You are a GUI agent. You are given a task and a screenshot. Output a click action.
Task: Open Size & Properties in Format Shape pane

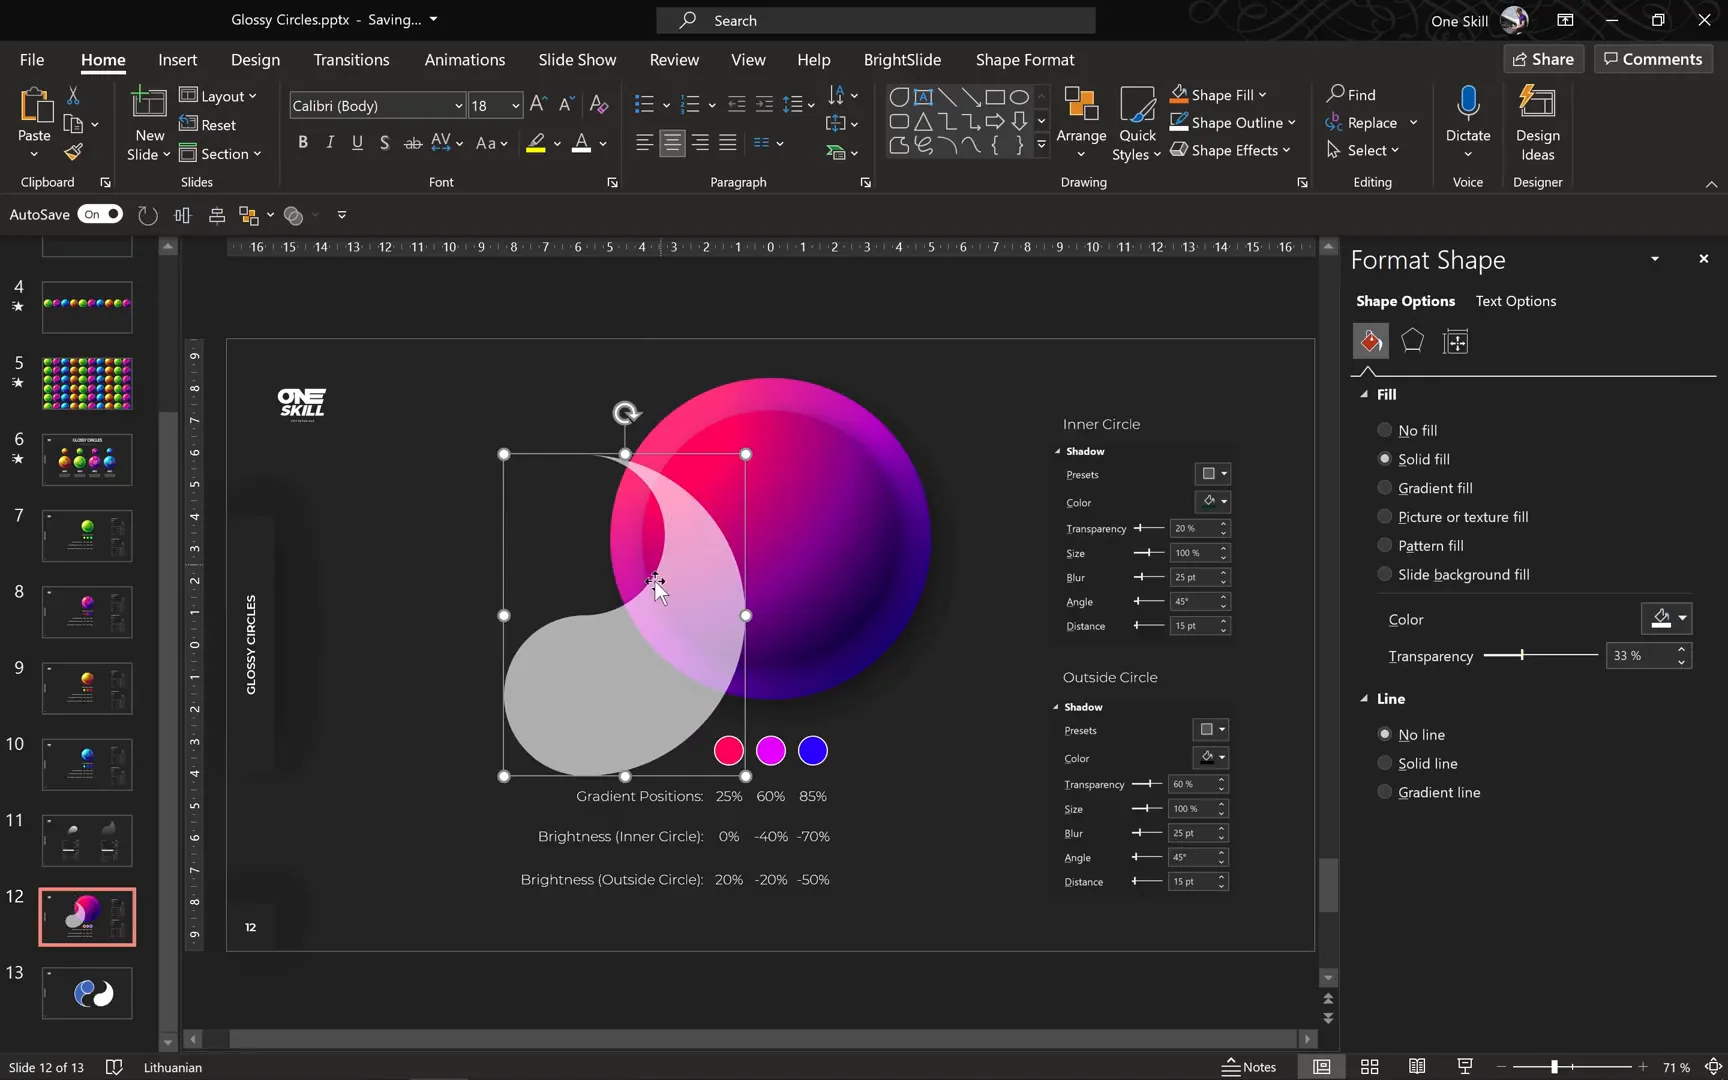pyautogui.click(x=1455, y=341)
